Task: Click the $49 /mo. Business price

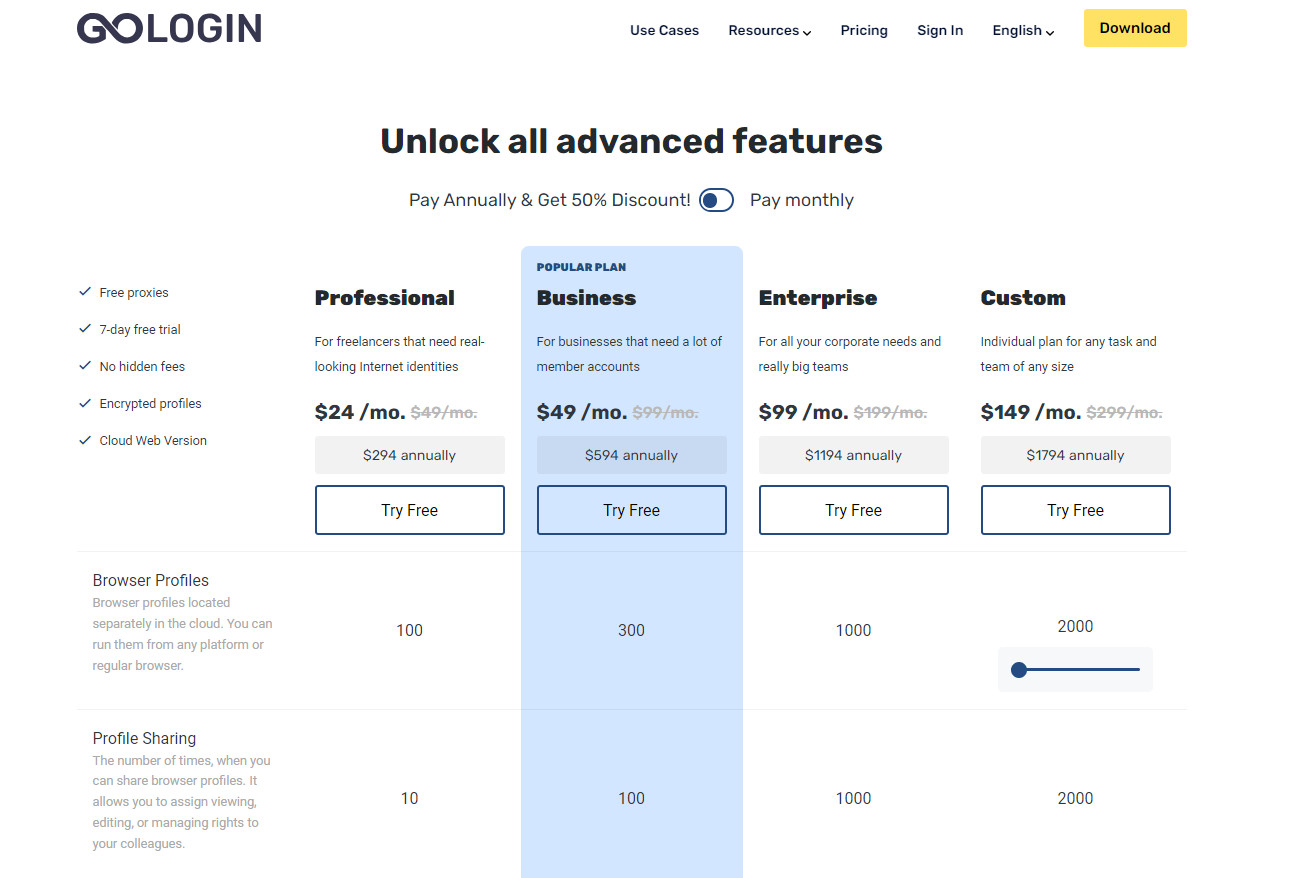Action: 582,412
